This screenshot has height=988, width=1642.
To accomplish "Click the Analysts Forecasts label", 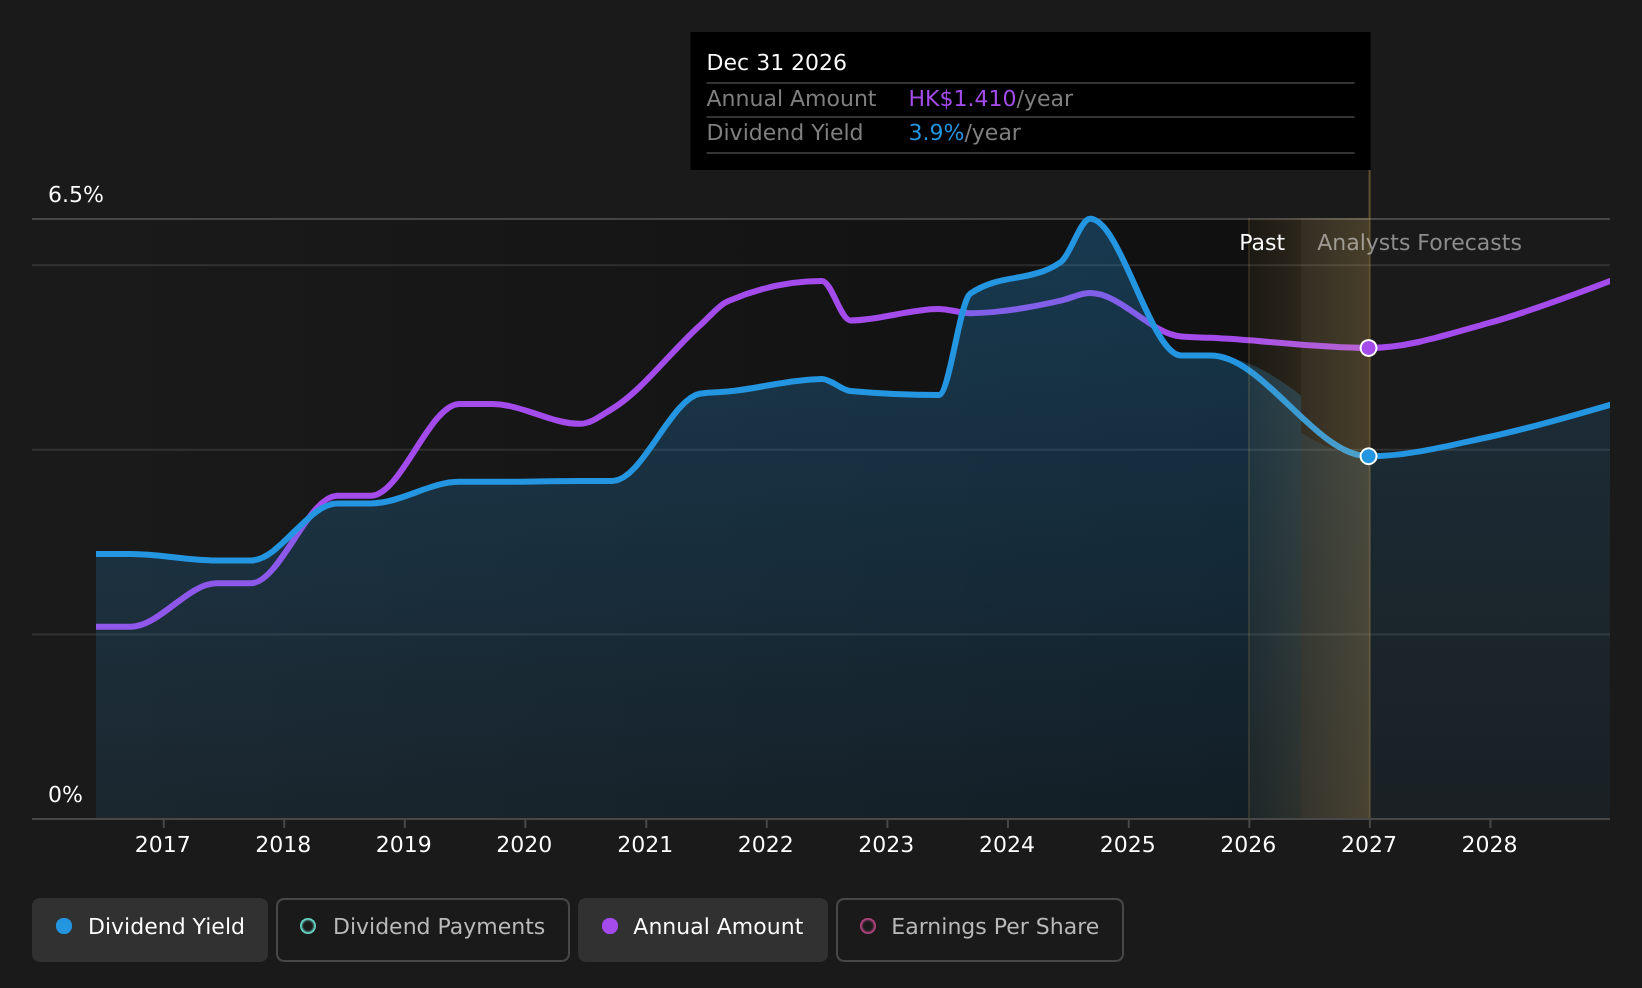I will 1419,243.
